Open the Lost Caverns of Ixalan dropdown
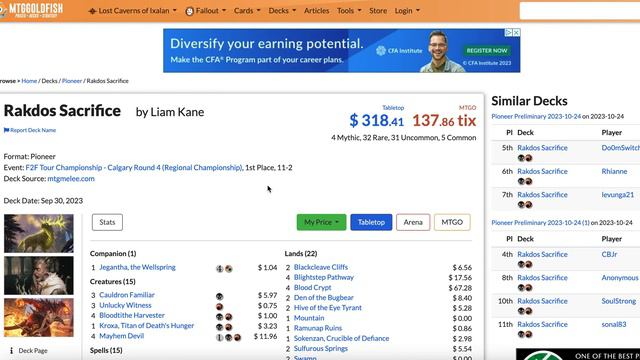 click(x=133, y=11)
